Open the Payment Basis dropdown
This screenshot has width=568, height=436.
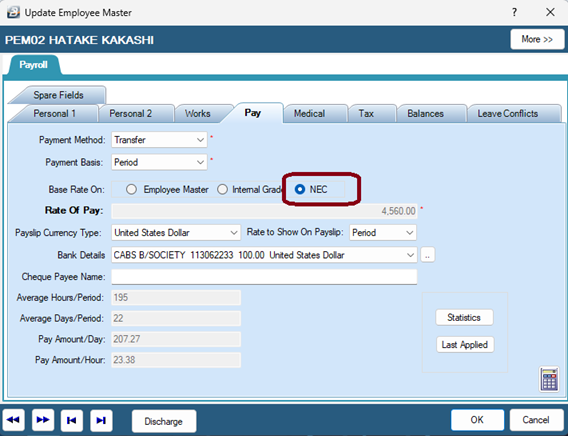[200, 162]
